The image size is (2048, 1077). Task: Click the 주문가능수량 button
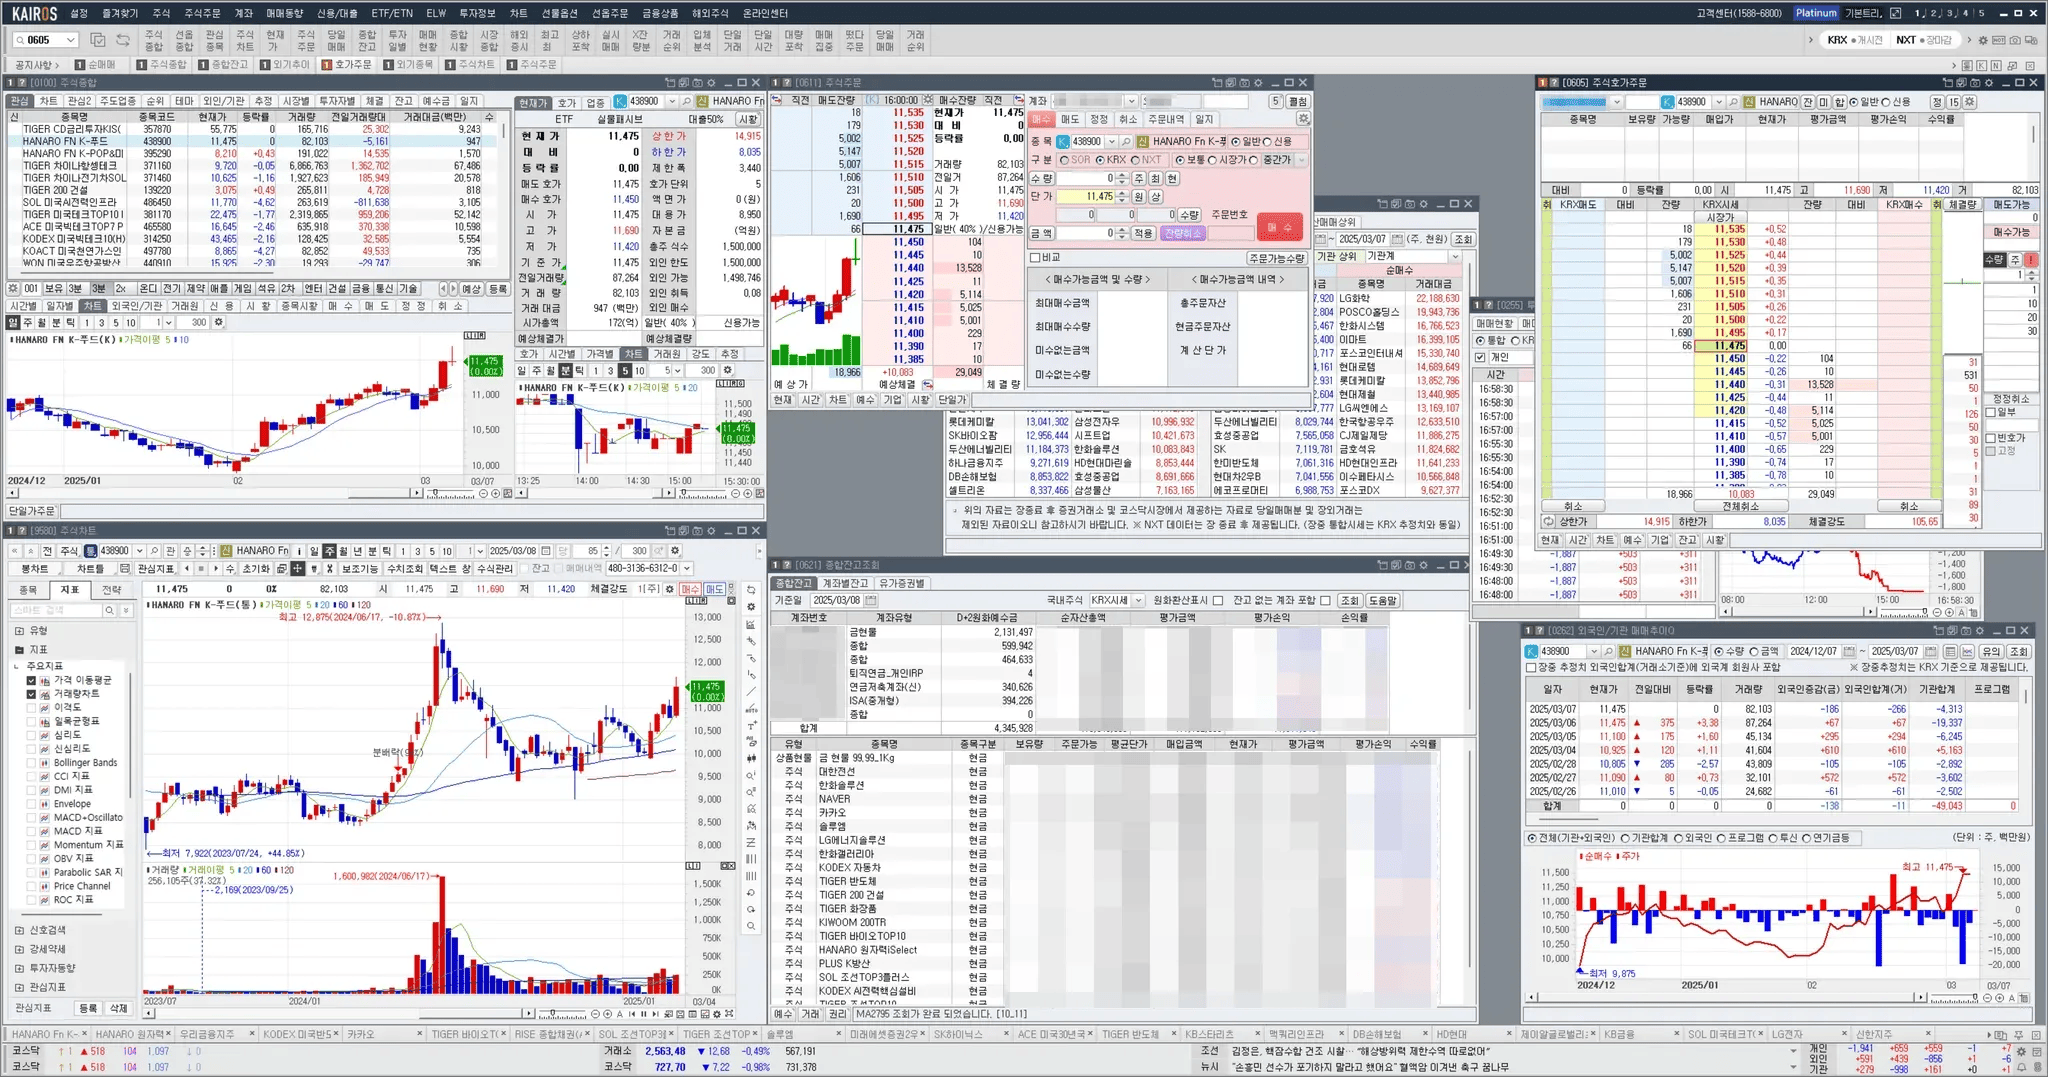pyautogui.click(x=1276, y=257)
